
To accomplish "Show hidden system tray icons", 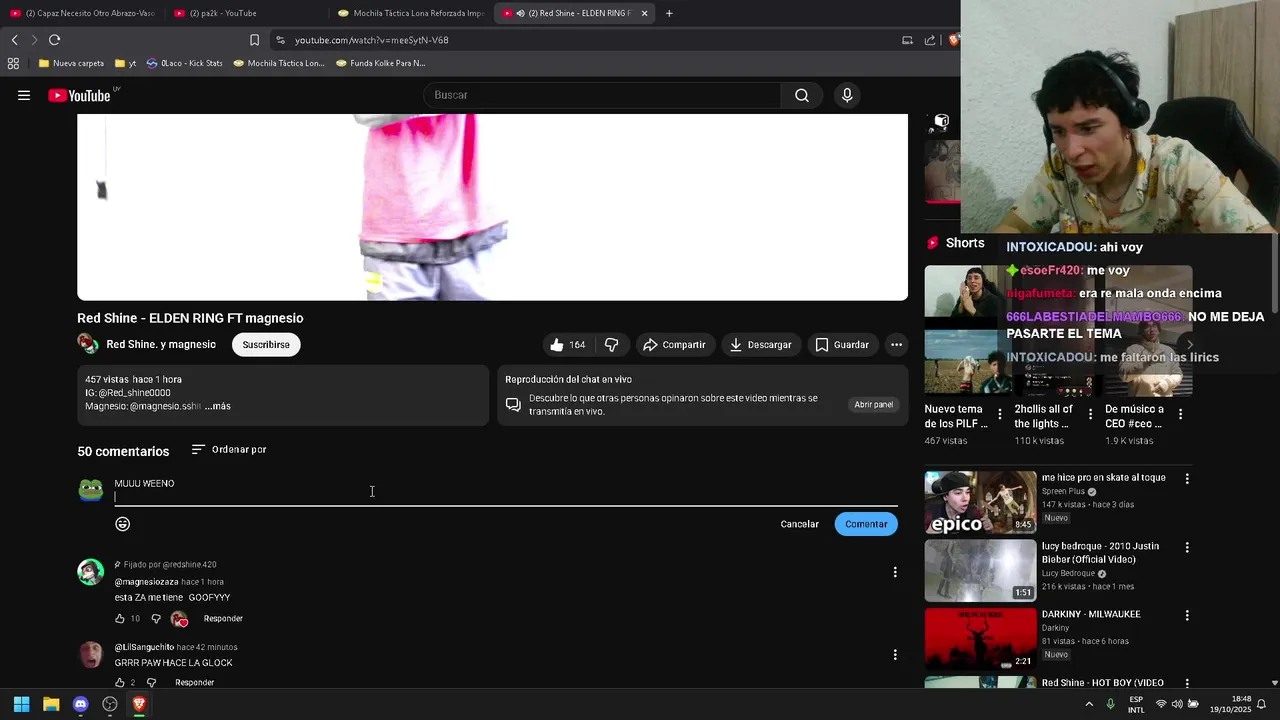I will (x=1089, y=704).
